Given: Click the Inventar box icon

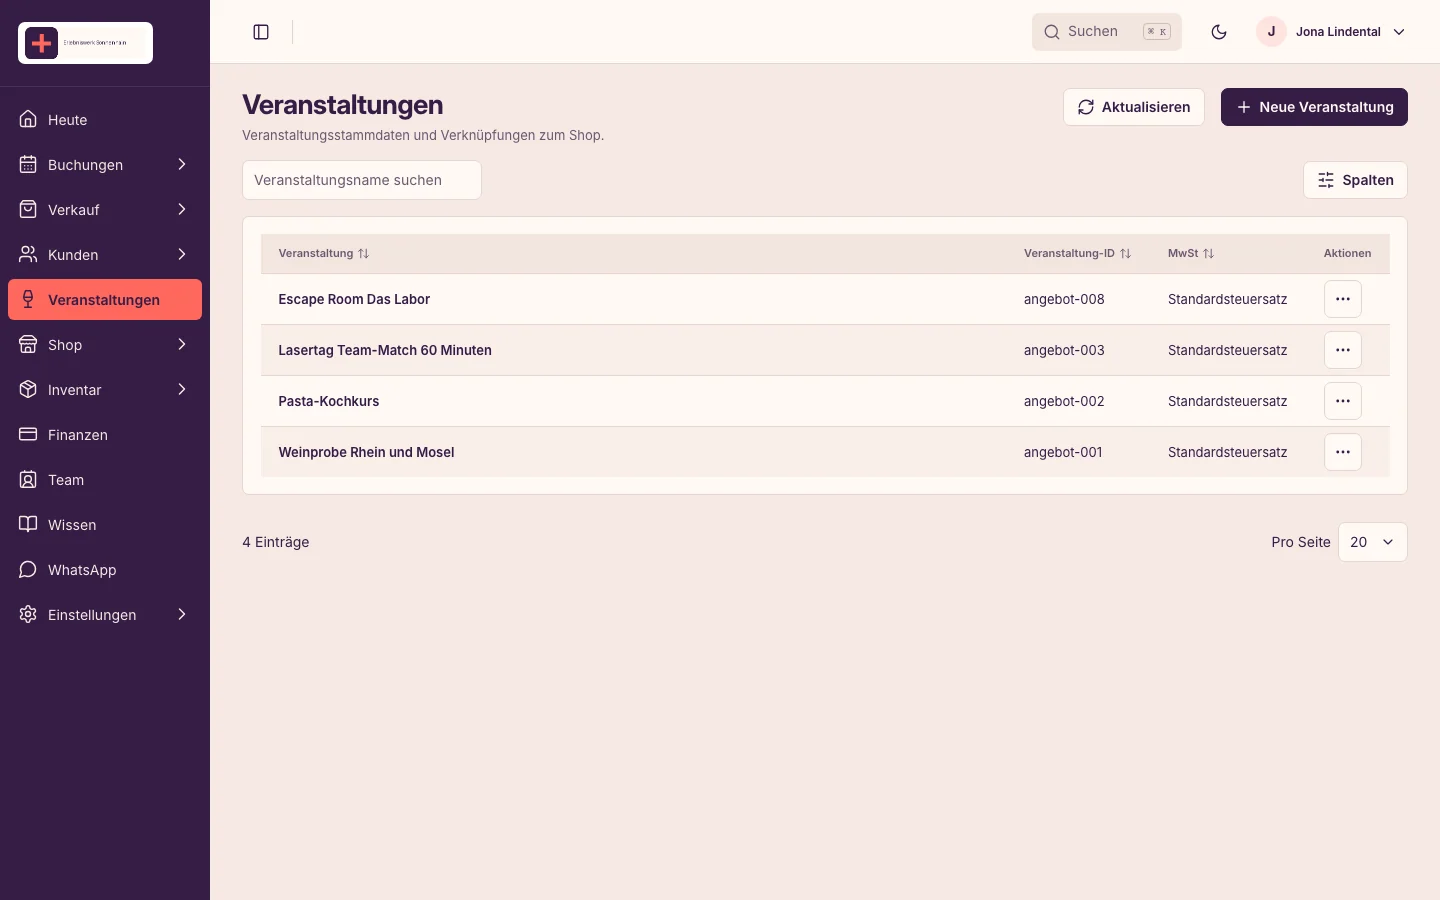Looking at the screenshot, I should (x=28, y=390).
